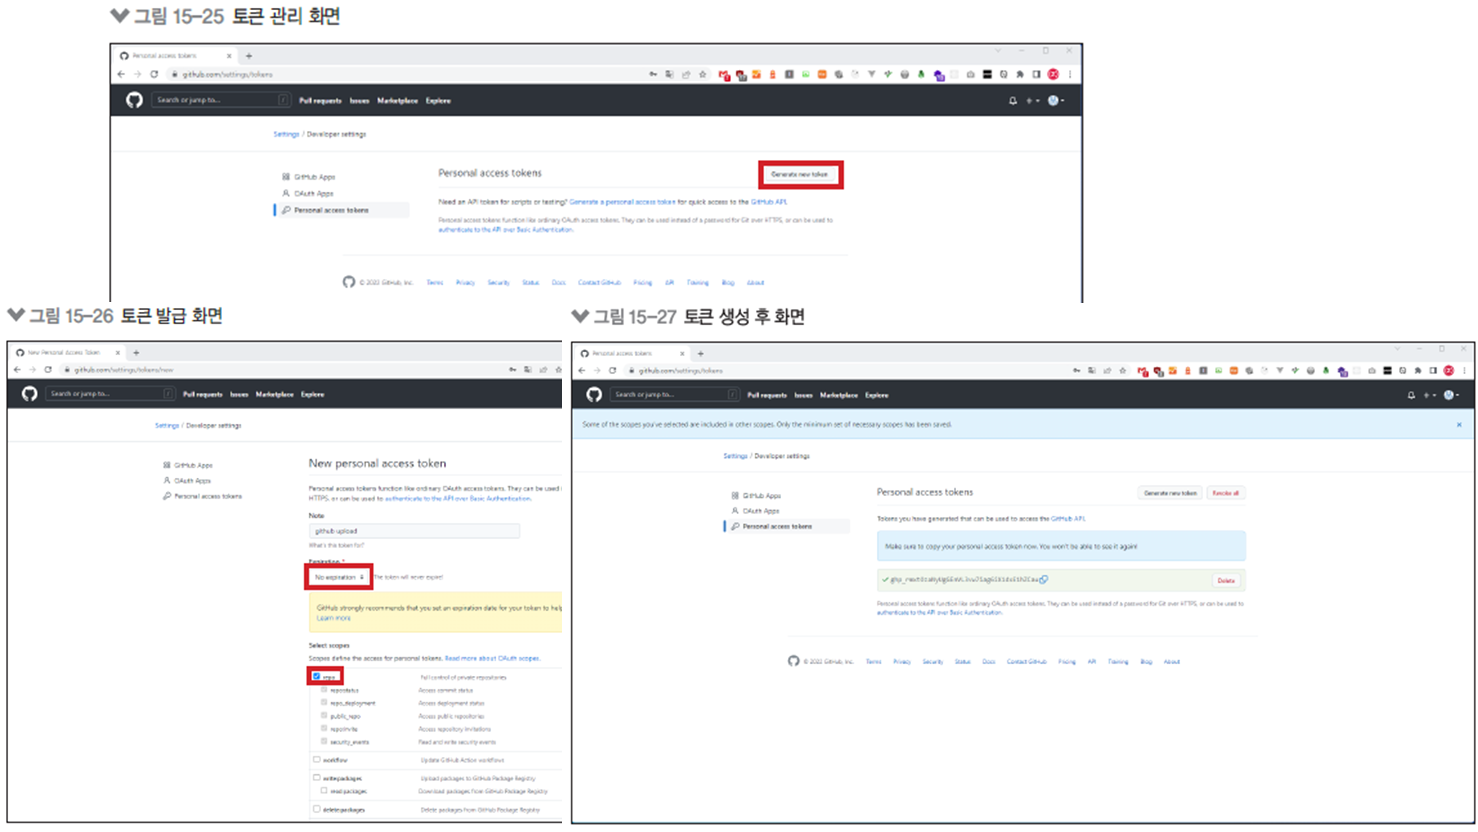Enable the read:packages scope checkbox

click(324, 791)
